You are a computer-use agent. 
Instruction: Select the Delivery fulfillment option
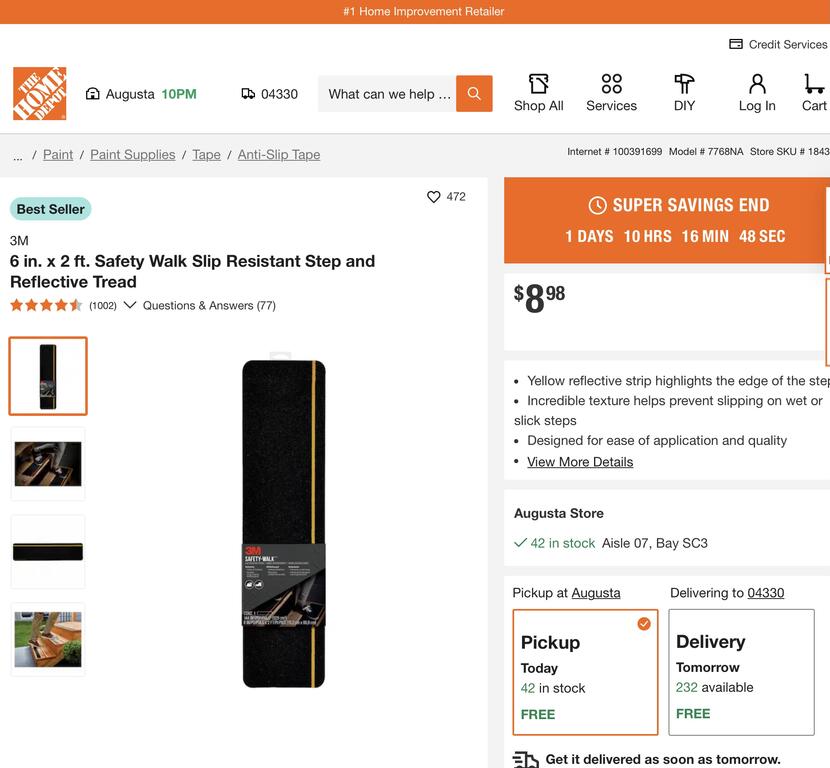(741, 672)
